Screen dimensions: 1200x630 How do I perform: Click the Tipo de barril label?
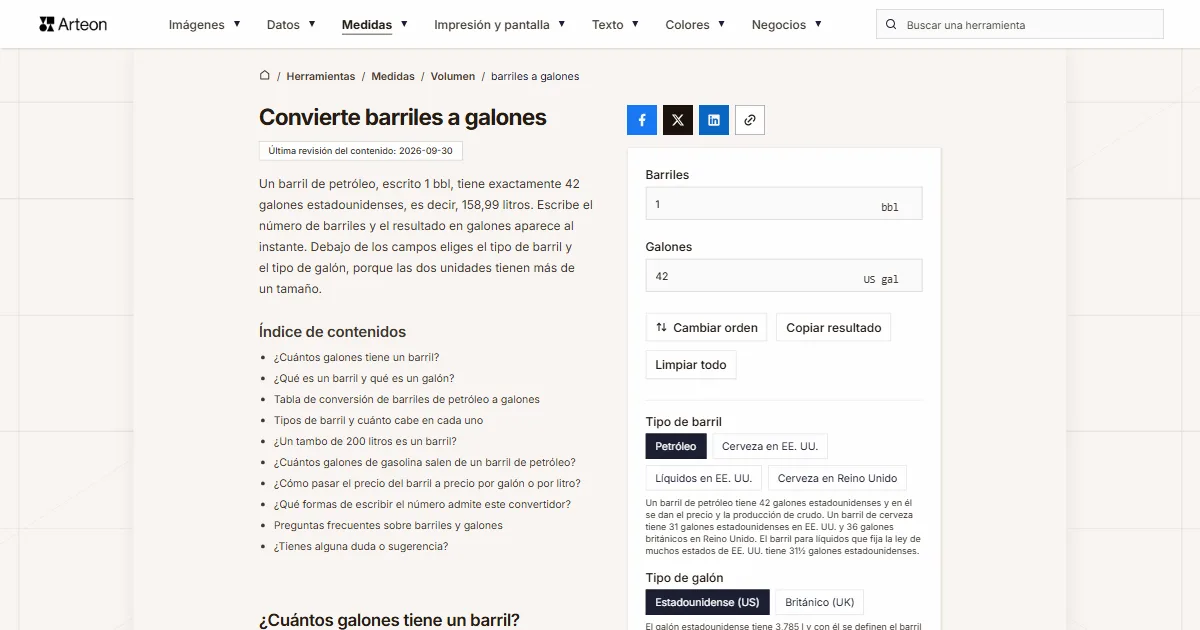(x=684, y=422)
